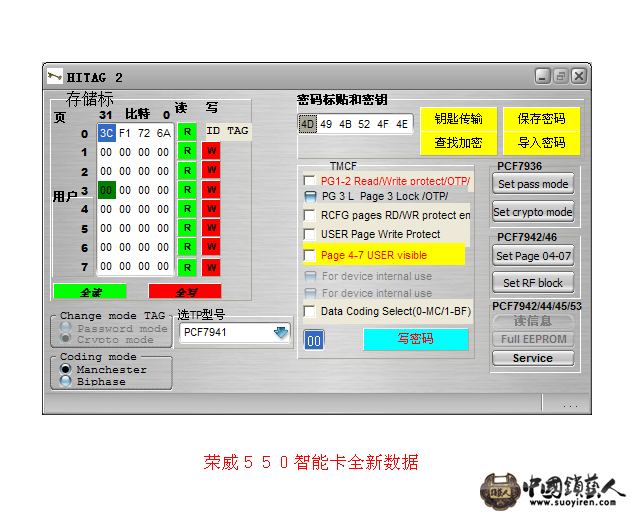Click the TMCF 00 value field
Image resolution: width=633 pixels, height=519 pixels.
click(314, 341)
